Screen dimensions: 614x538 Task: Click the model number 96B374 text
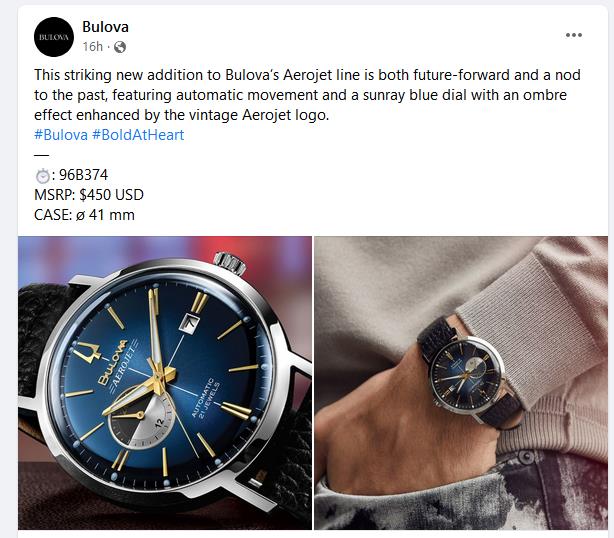point(83,175)
